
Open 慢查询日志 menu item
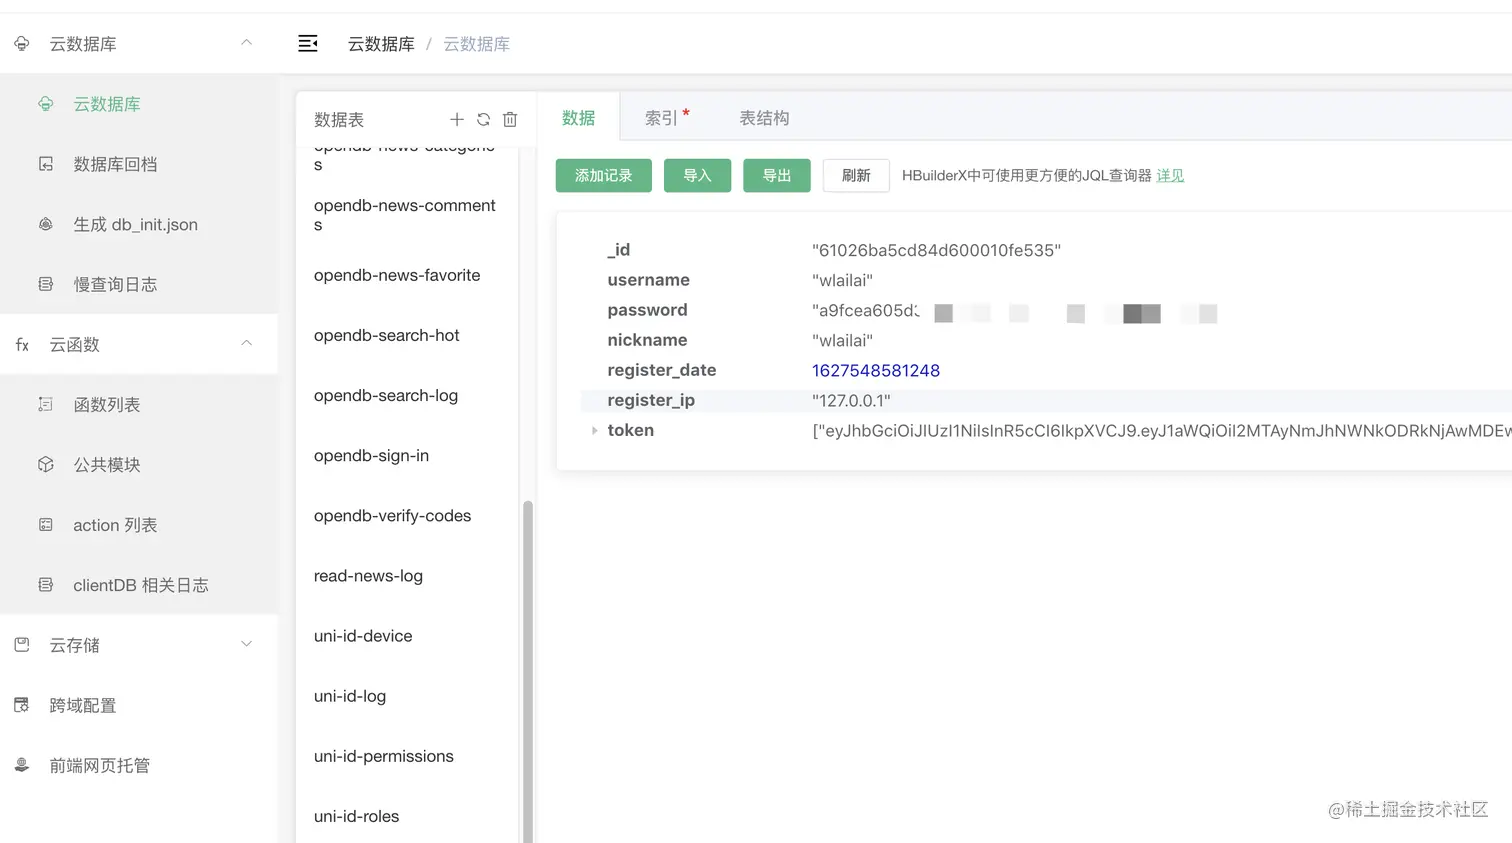click(x=139, y=284)
